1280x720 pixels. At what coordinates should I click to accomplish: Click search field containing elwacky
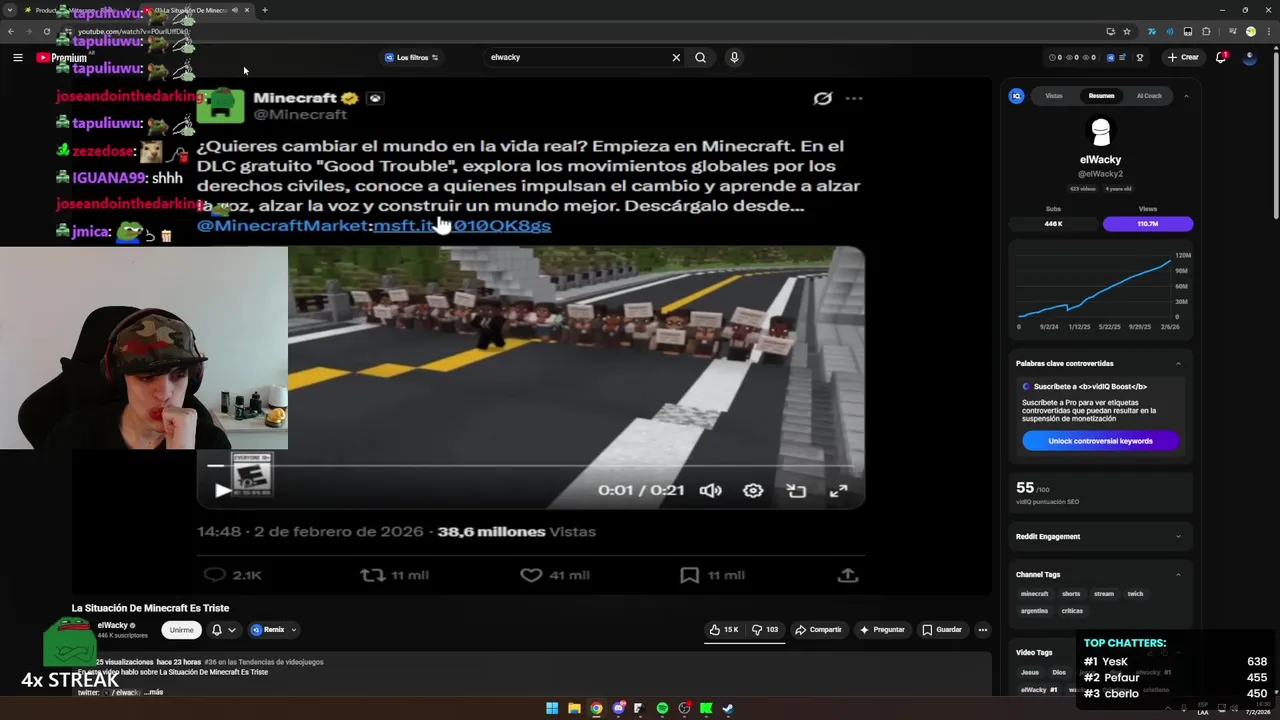pos(575,58)
